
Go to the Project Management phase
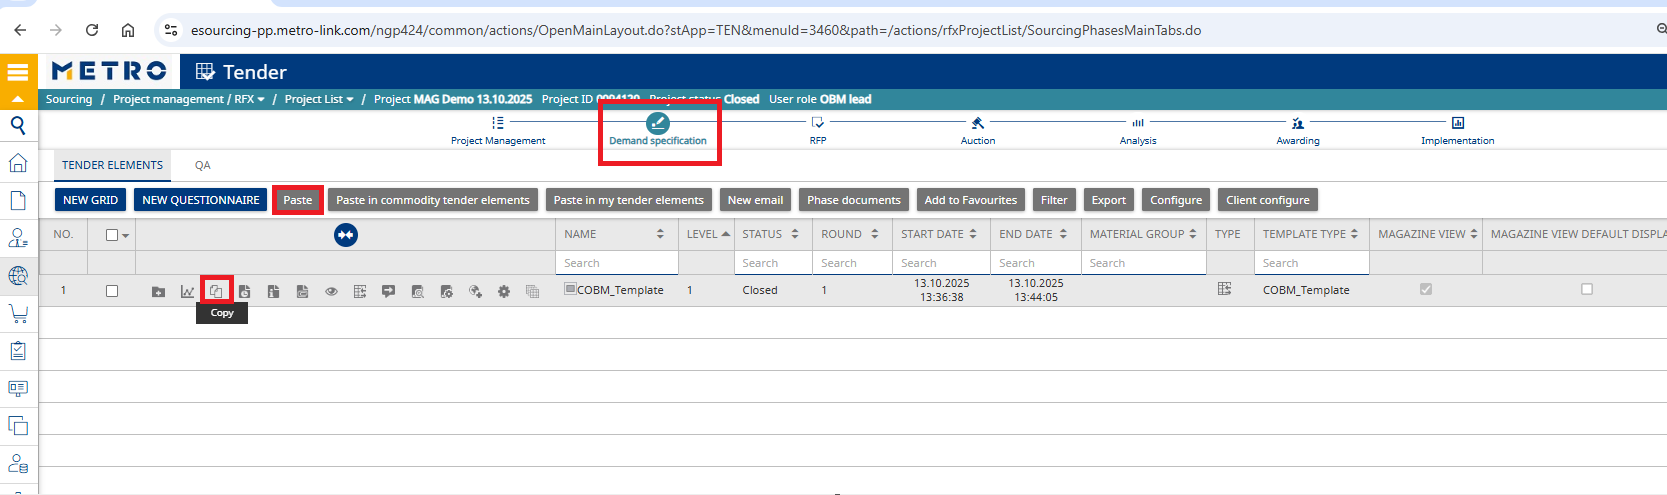[x=498, y=130]
